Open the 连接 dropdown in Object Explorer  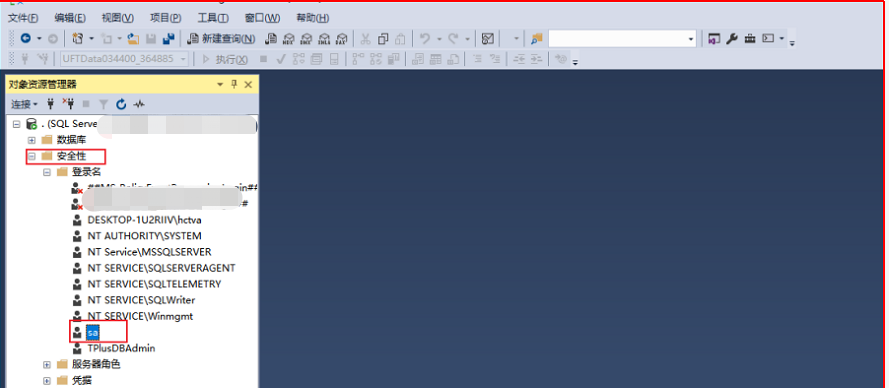pyautogui.click(x=24, y=104)
